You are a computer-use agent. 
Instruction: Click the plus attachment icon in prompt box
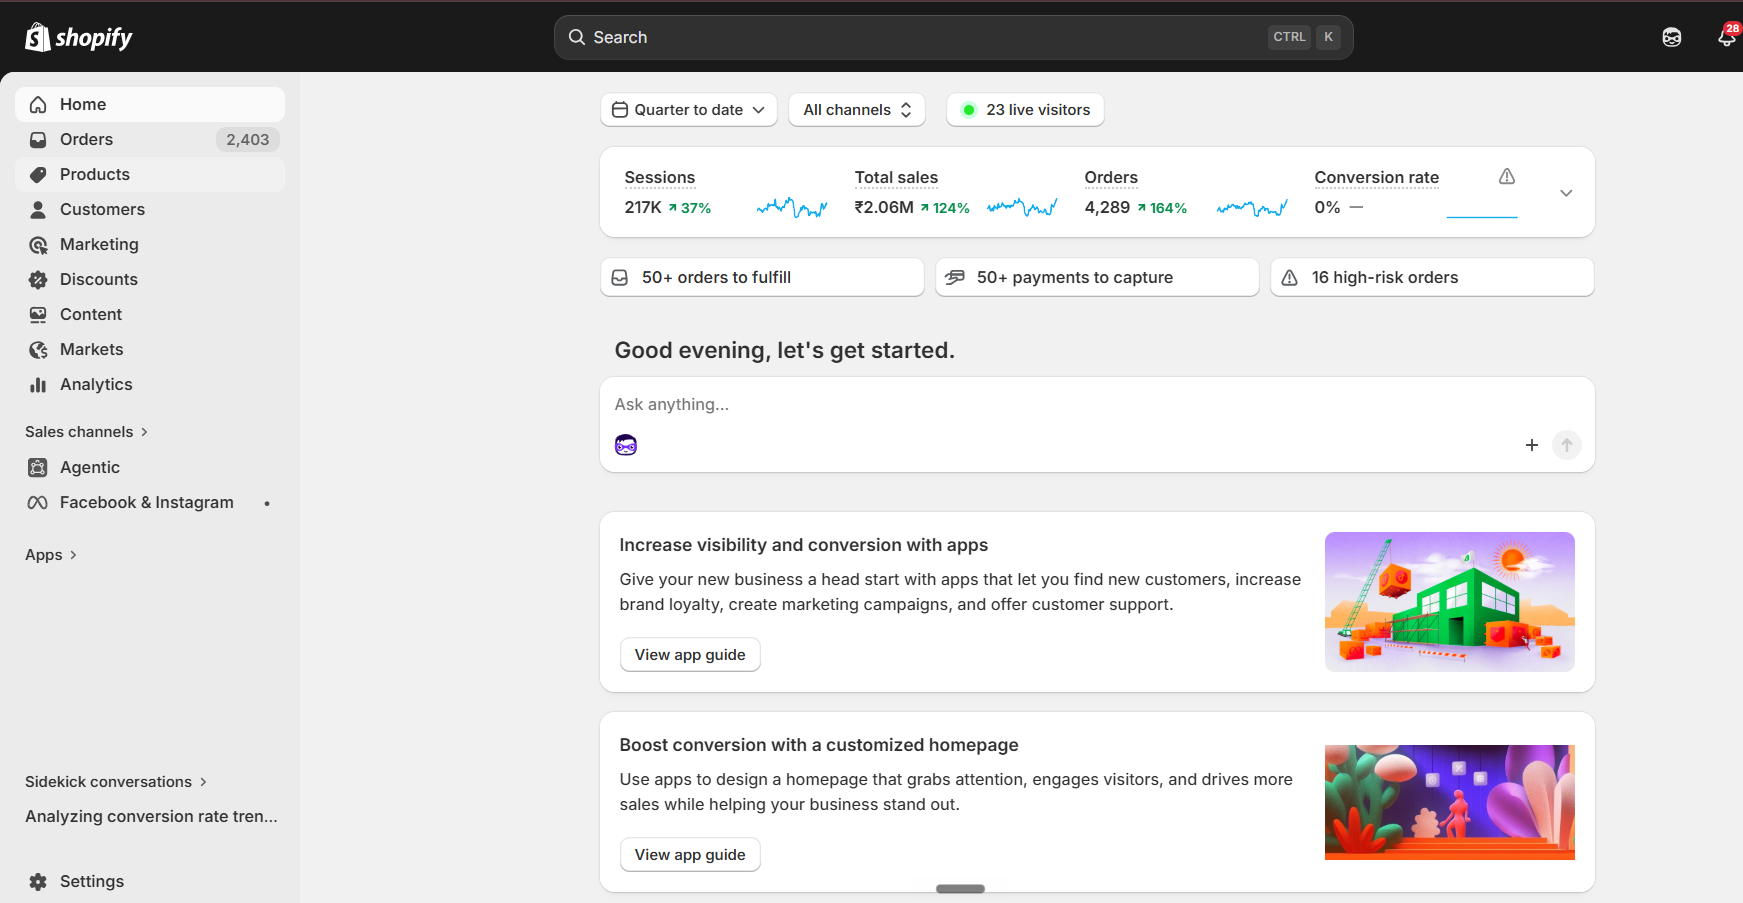click(1531, 445)
